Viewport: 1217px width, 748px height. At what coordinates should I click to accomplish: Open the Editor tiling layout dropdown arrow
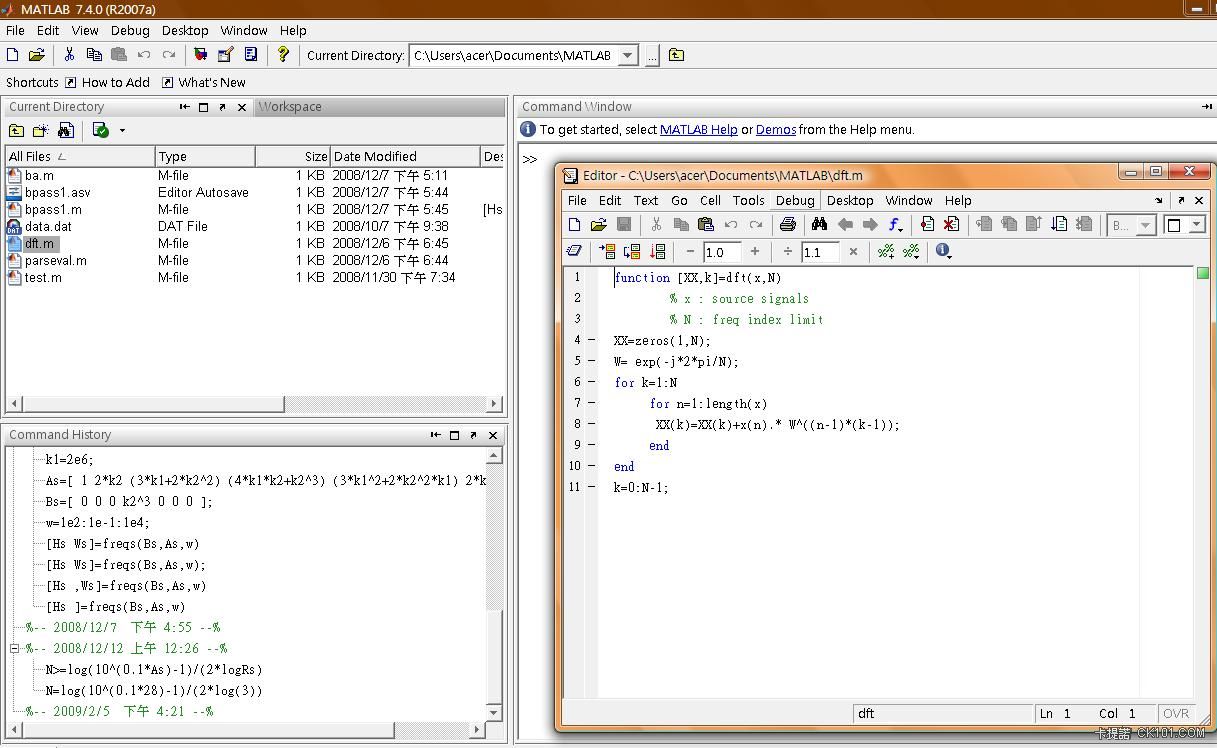(x=1197, y=225)
